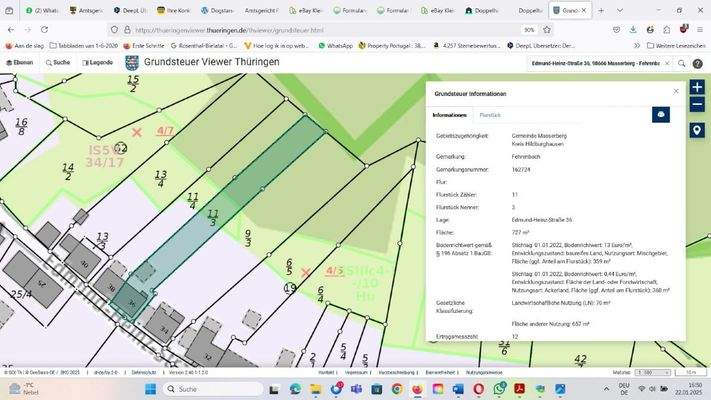Select the Informationen tab
Image resolution: width=711 pixels, height=400 pixels.
tap(450, 116)
